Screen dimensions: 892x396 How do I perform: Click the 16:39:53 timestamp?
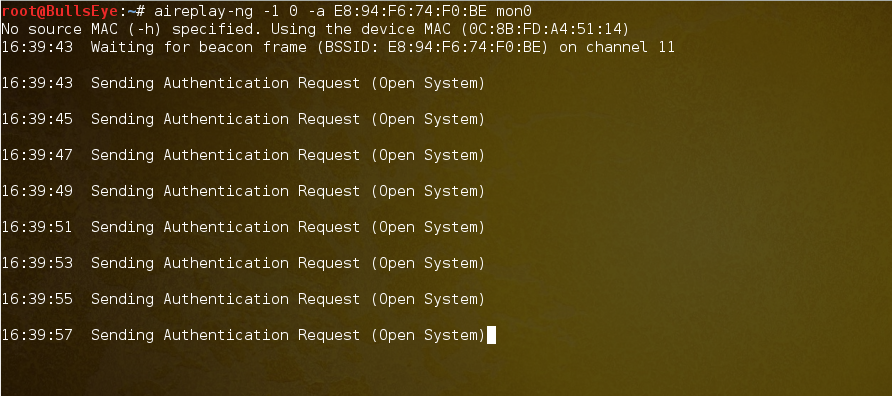pyautogui.click(x=37, y=263)
